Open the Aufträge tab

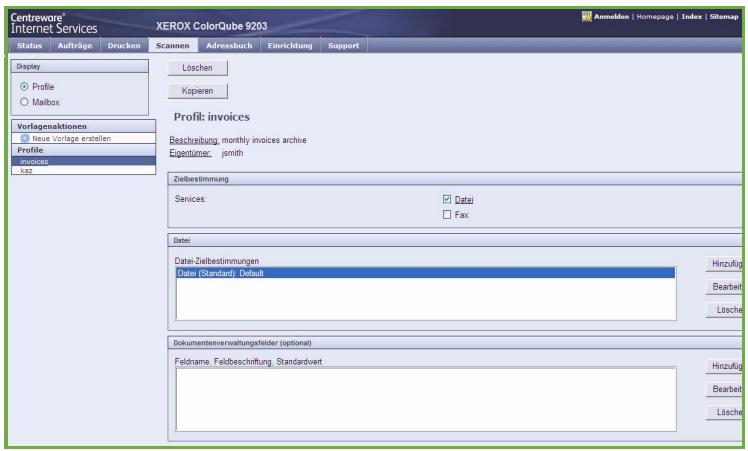click(75, 45)
